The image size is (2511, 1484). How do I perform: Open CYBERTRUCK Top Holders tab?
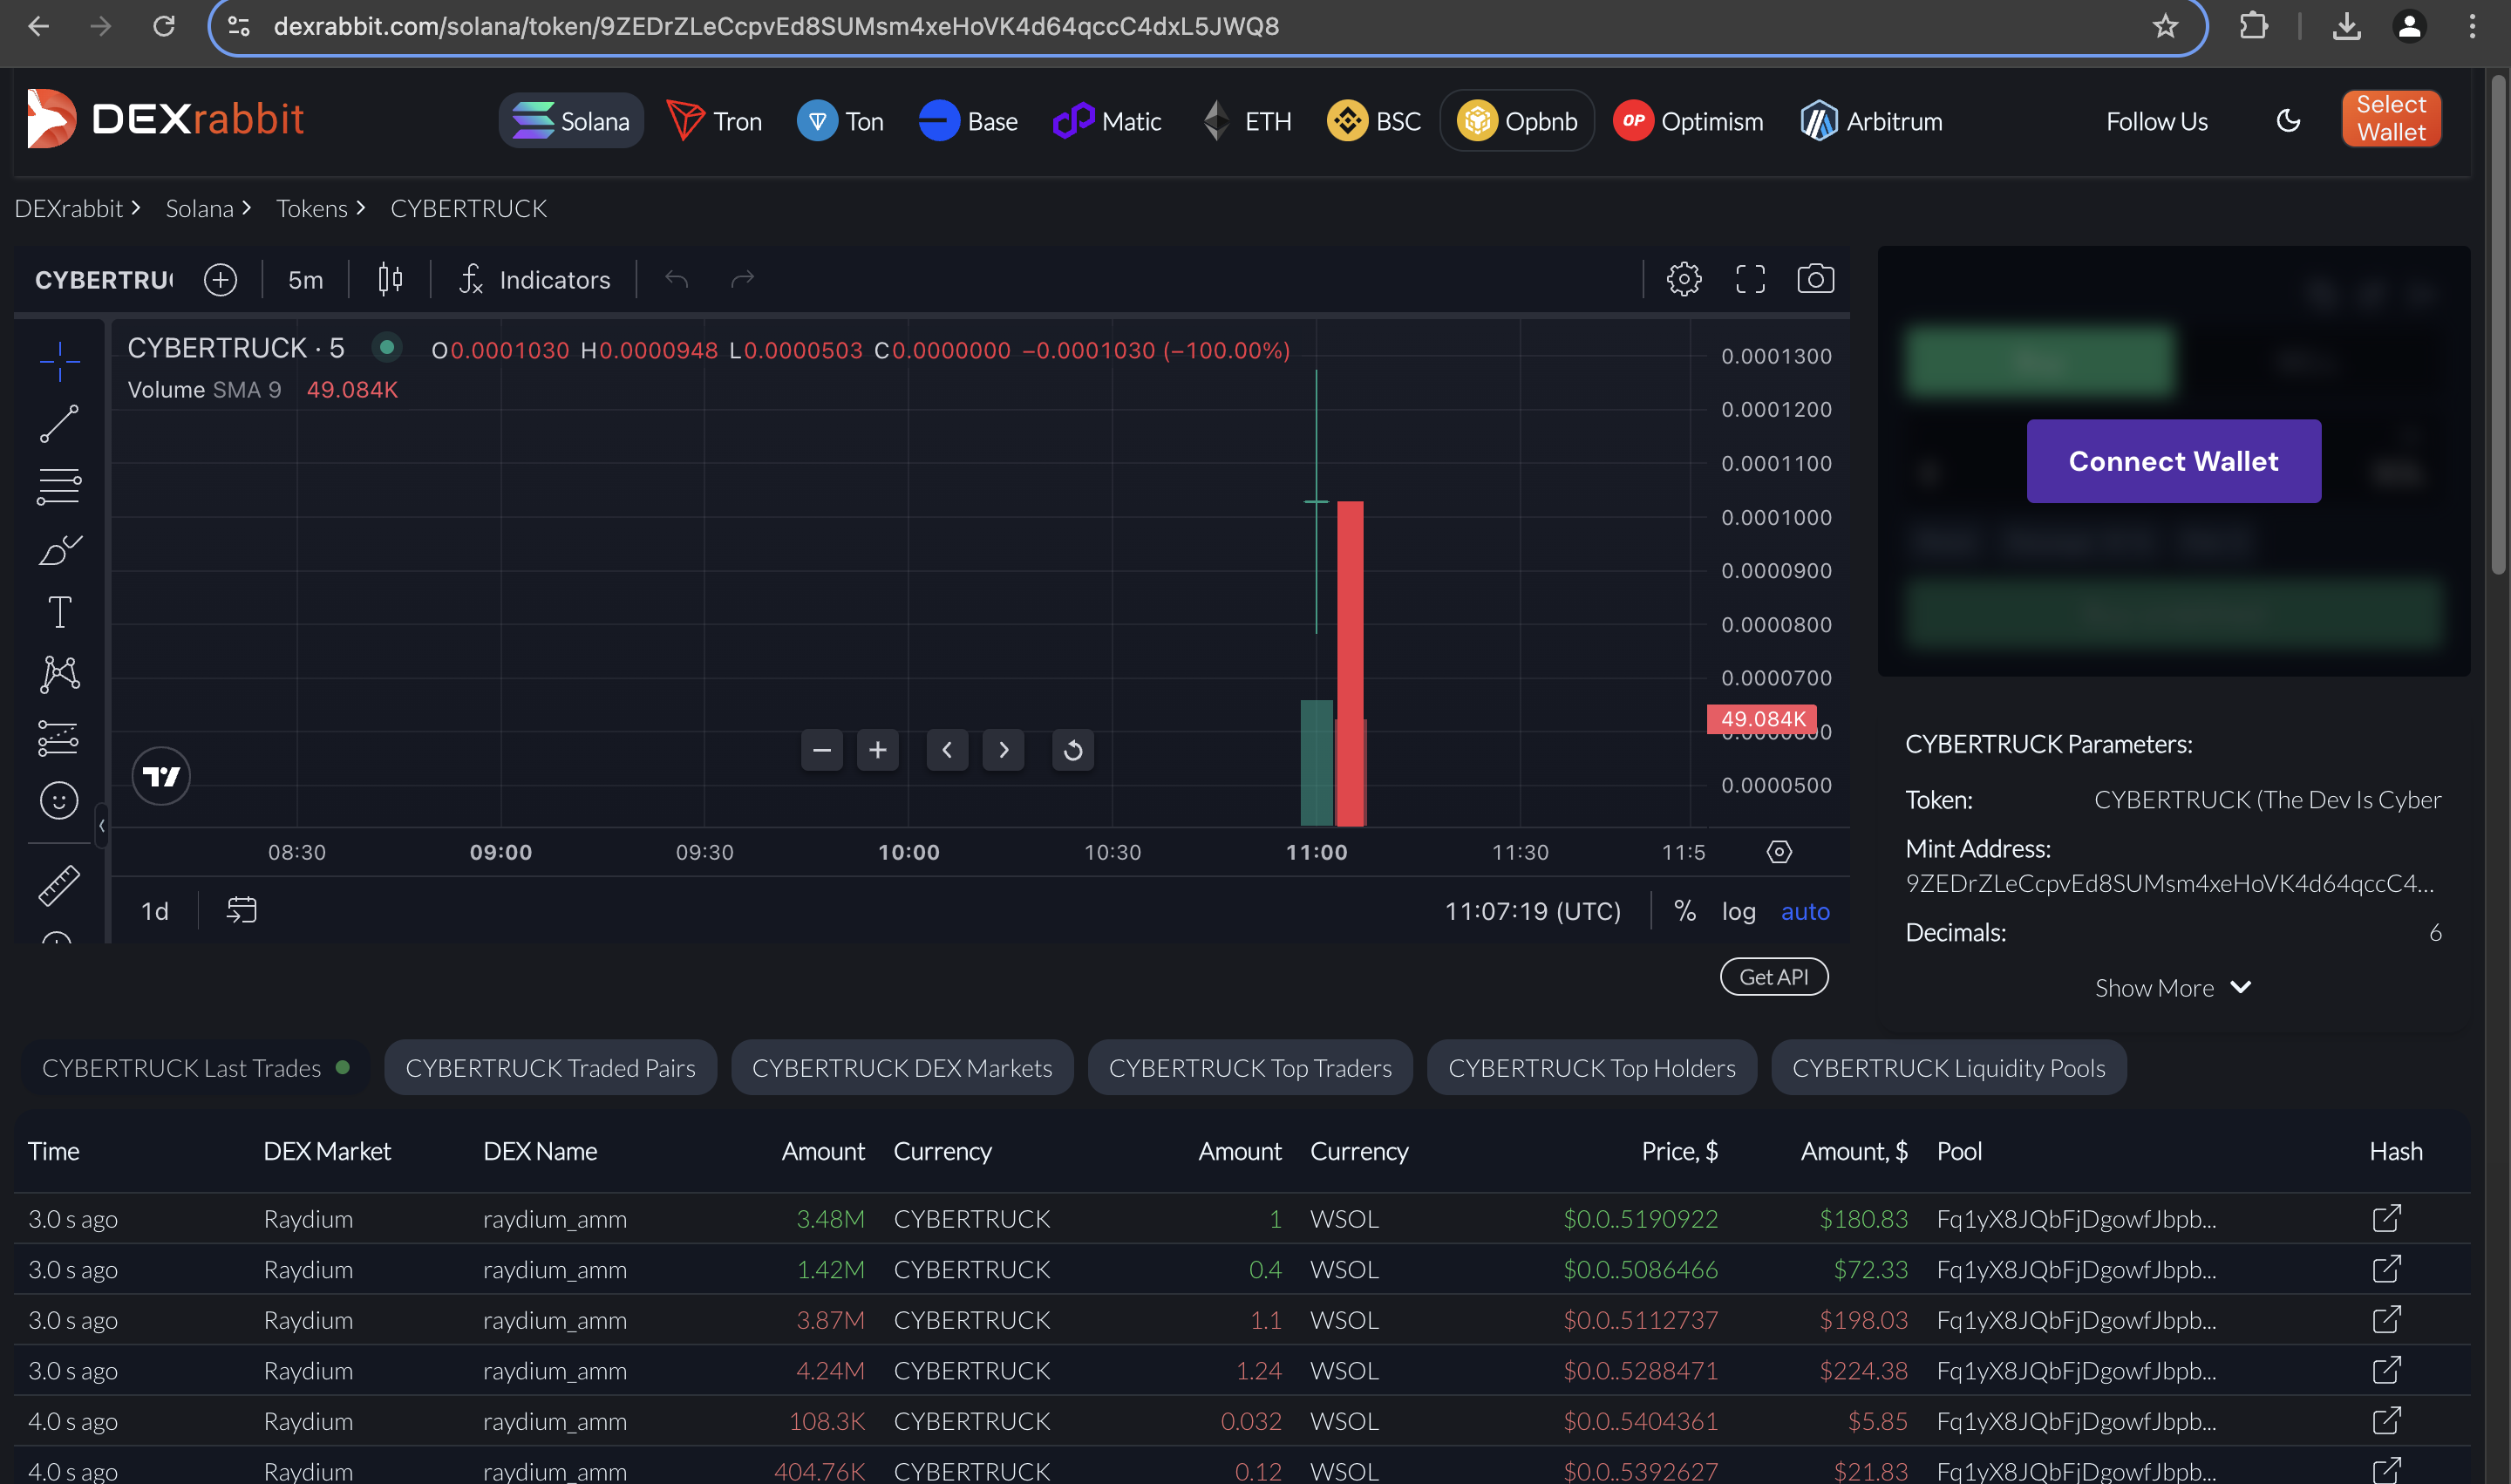tap(1592, 1068)
